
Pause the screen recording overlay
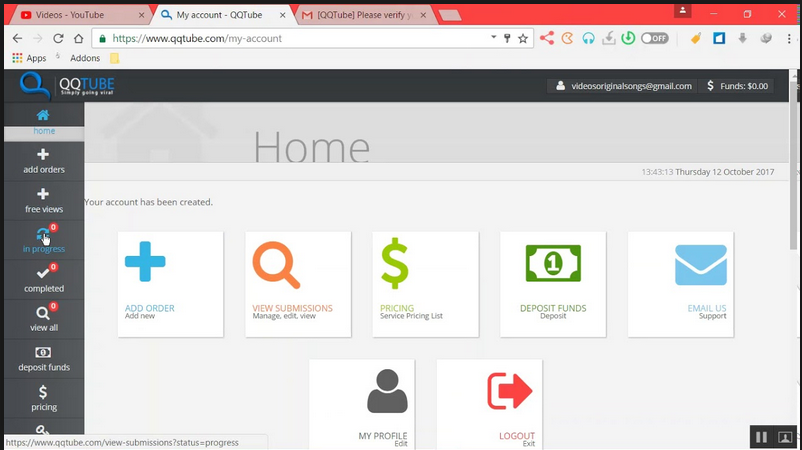point(761,437)
